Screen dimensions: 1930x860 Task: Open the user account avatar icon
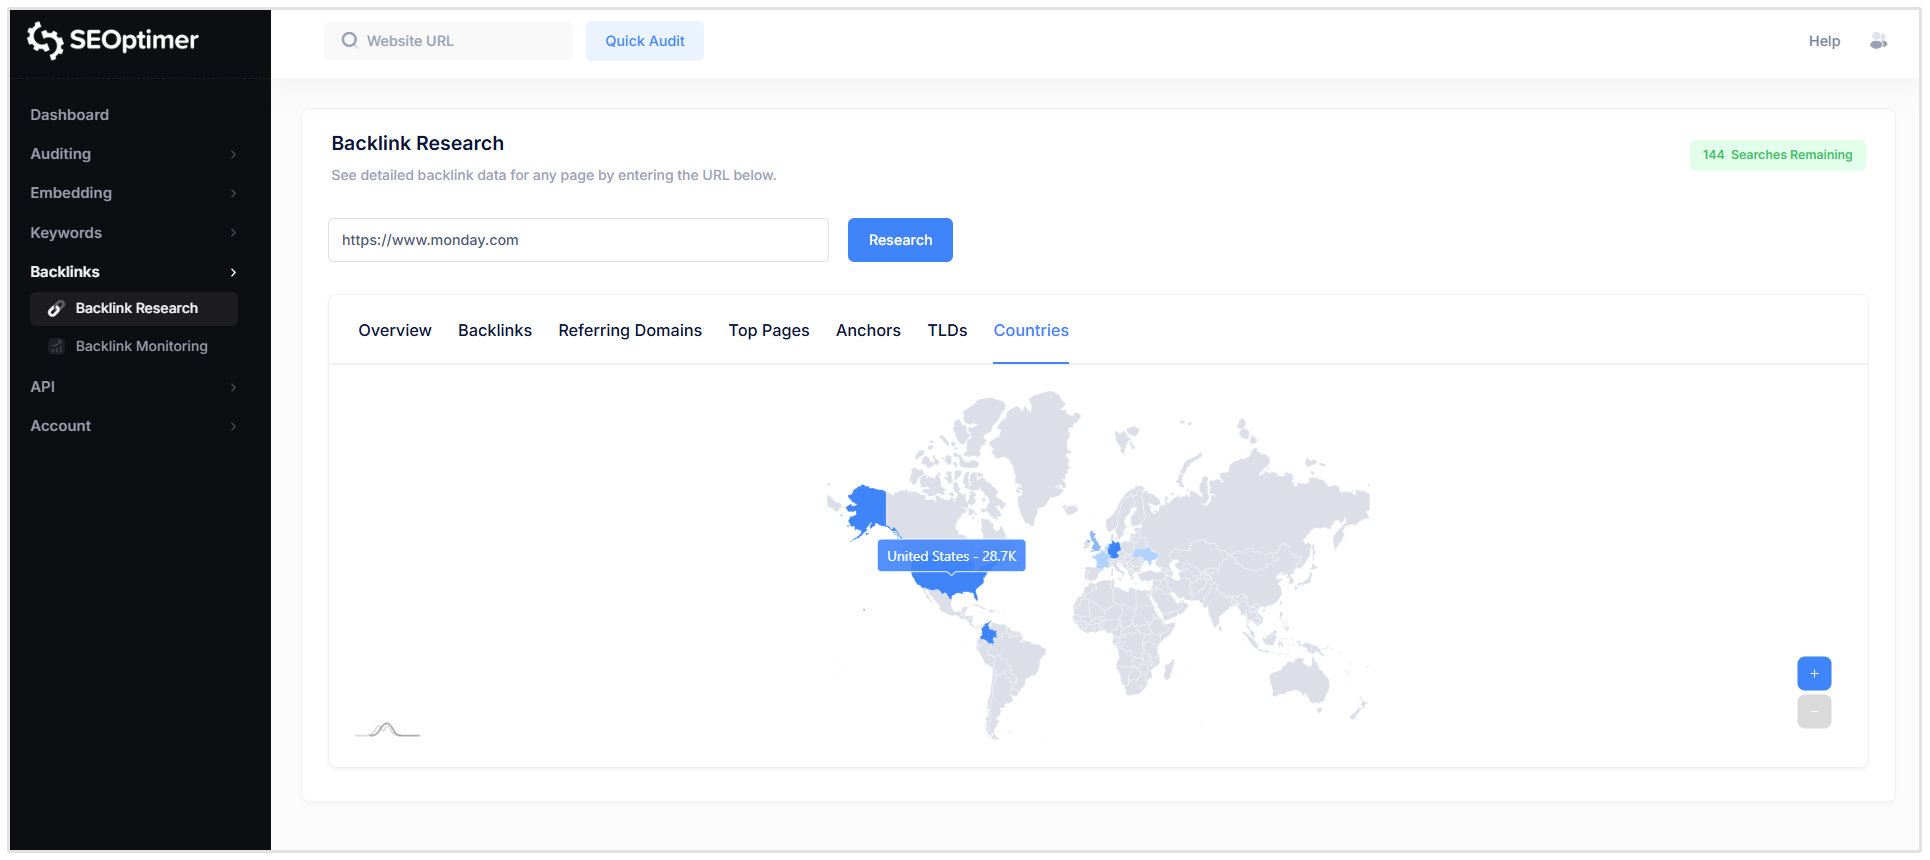[1878, 41]
